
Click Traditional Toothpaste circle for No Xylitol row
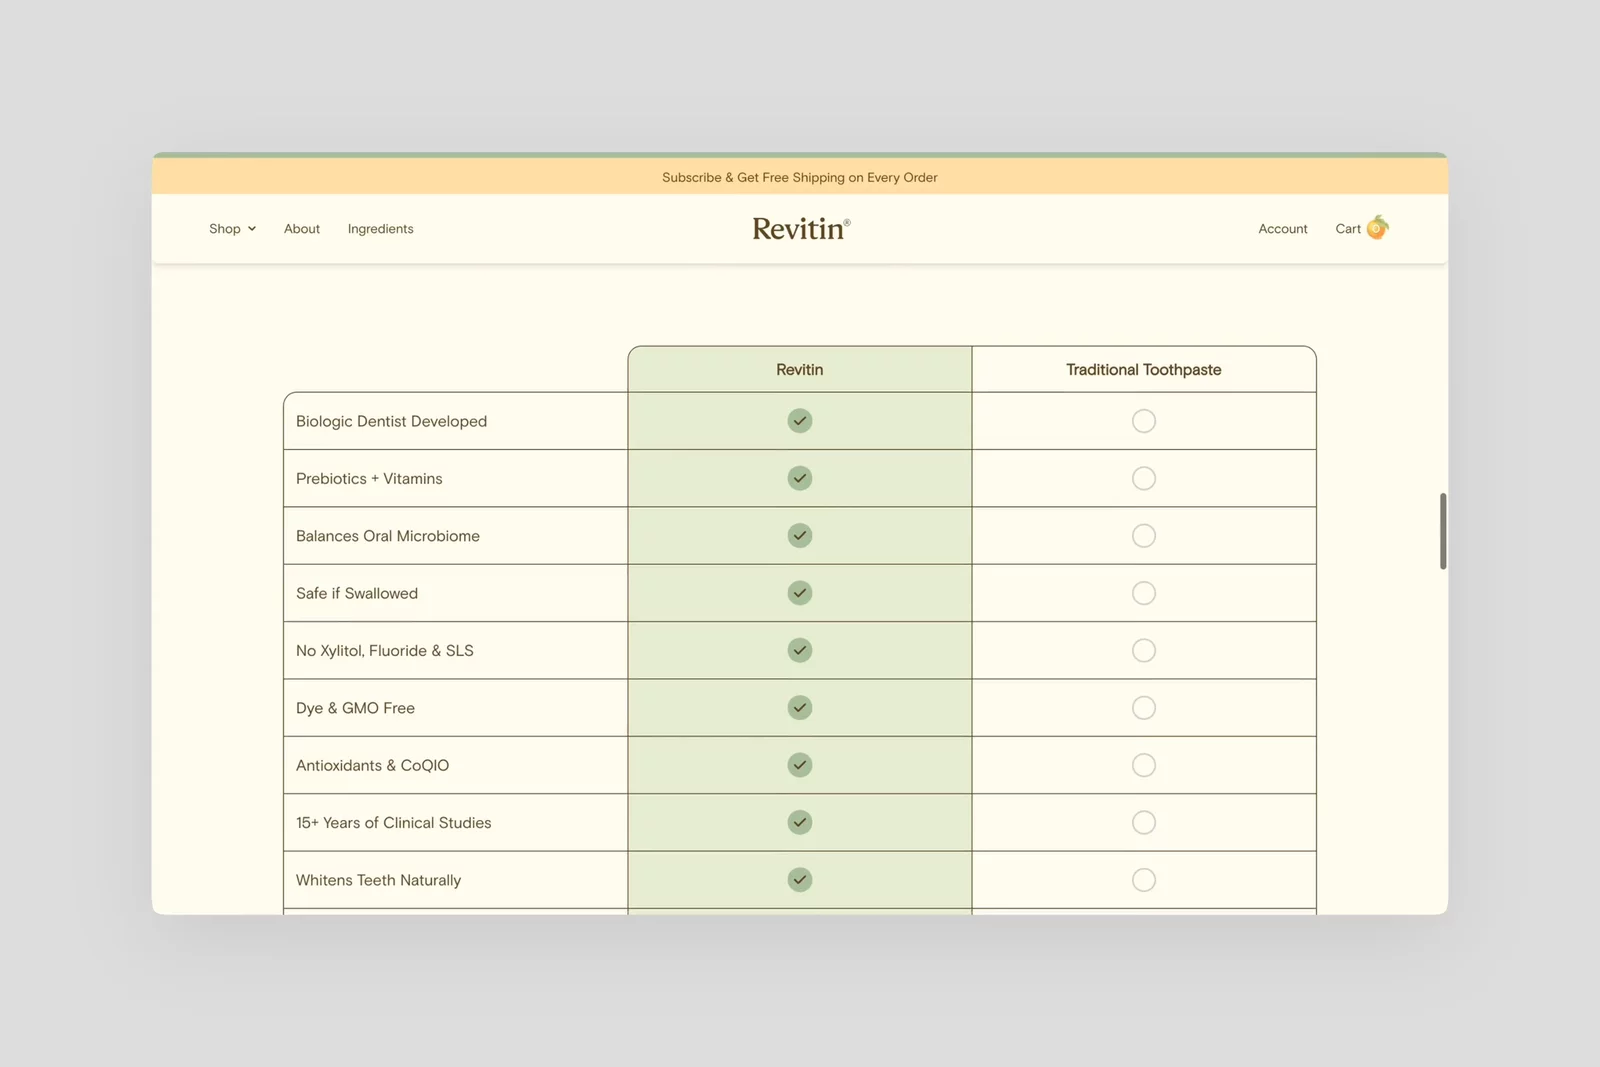click(1144, 650)
